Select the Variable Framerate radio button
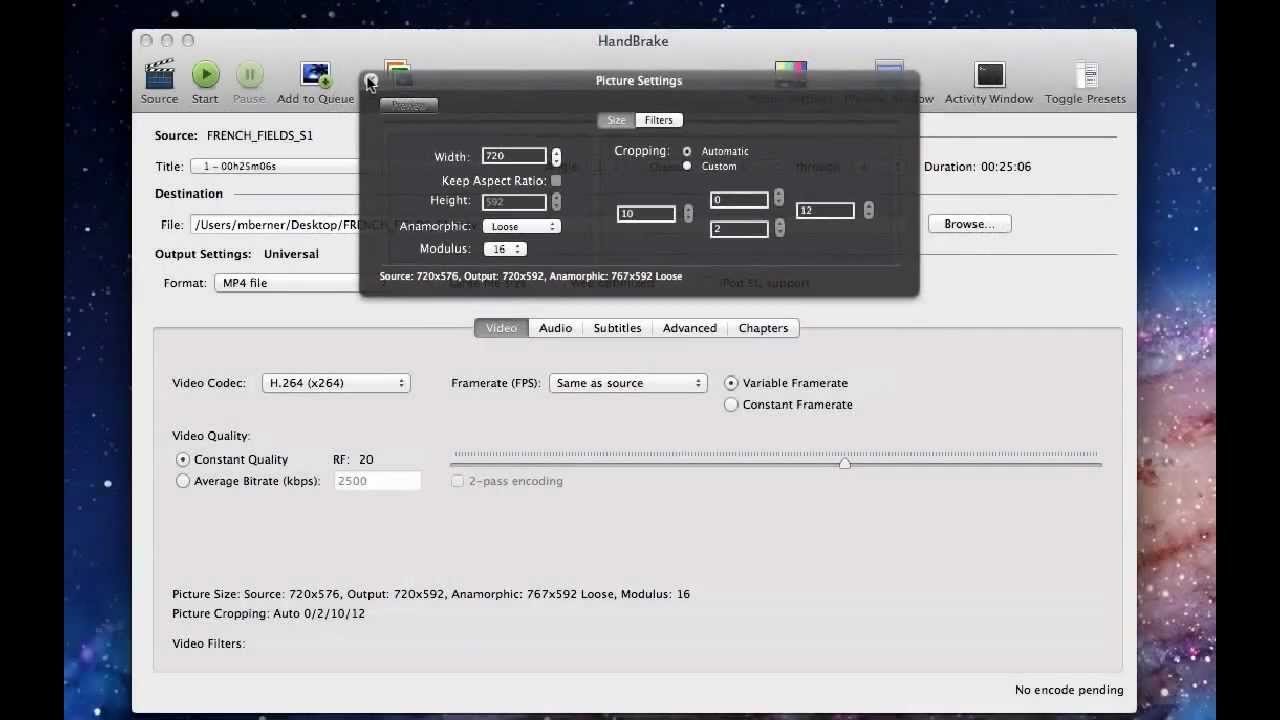Viewport: 1280px width, 720px height. click(x=731, y=383)
